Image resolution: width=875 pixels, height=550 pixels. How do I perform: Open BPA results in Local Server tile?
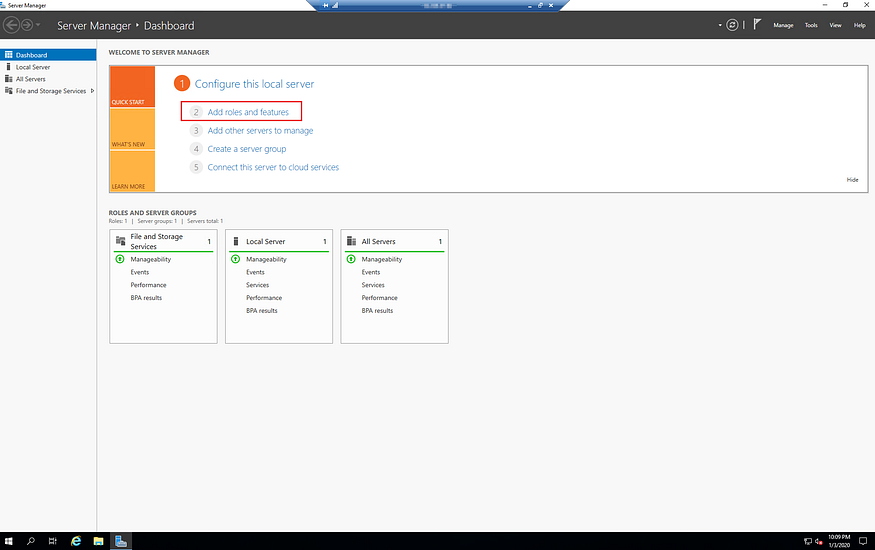pyautogui.click(x=262, y=311)
